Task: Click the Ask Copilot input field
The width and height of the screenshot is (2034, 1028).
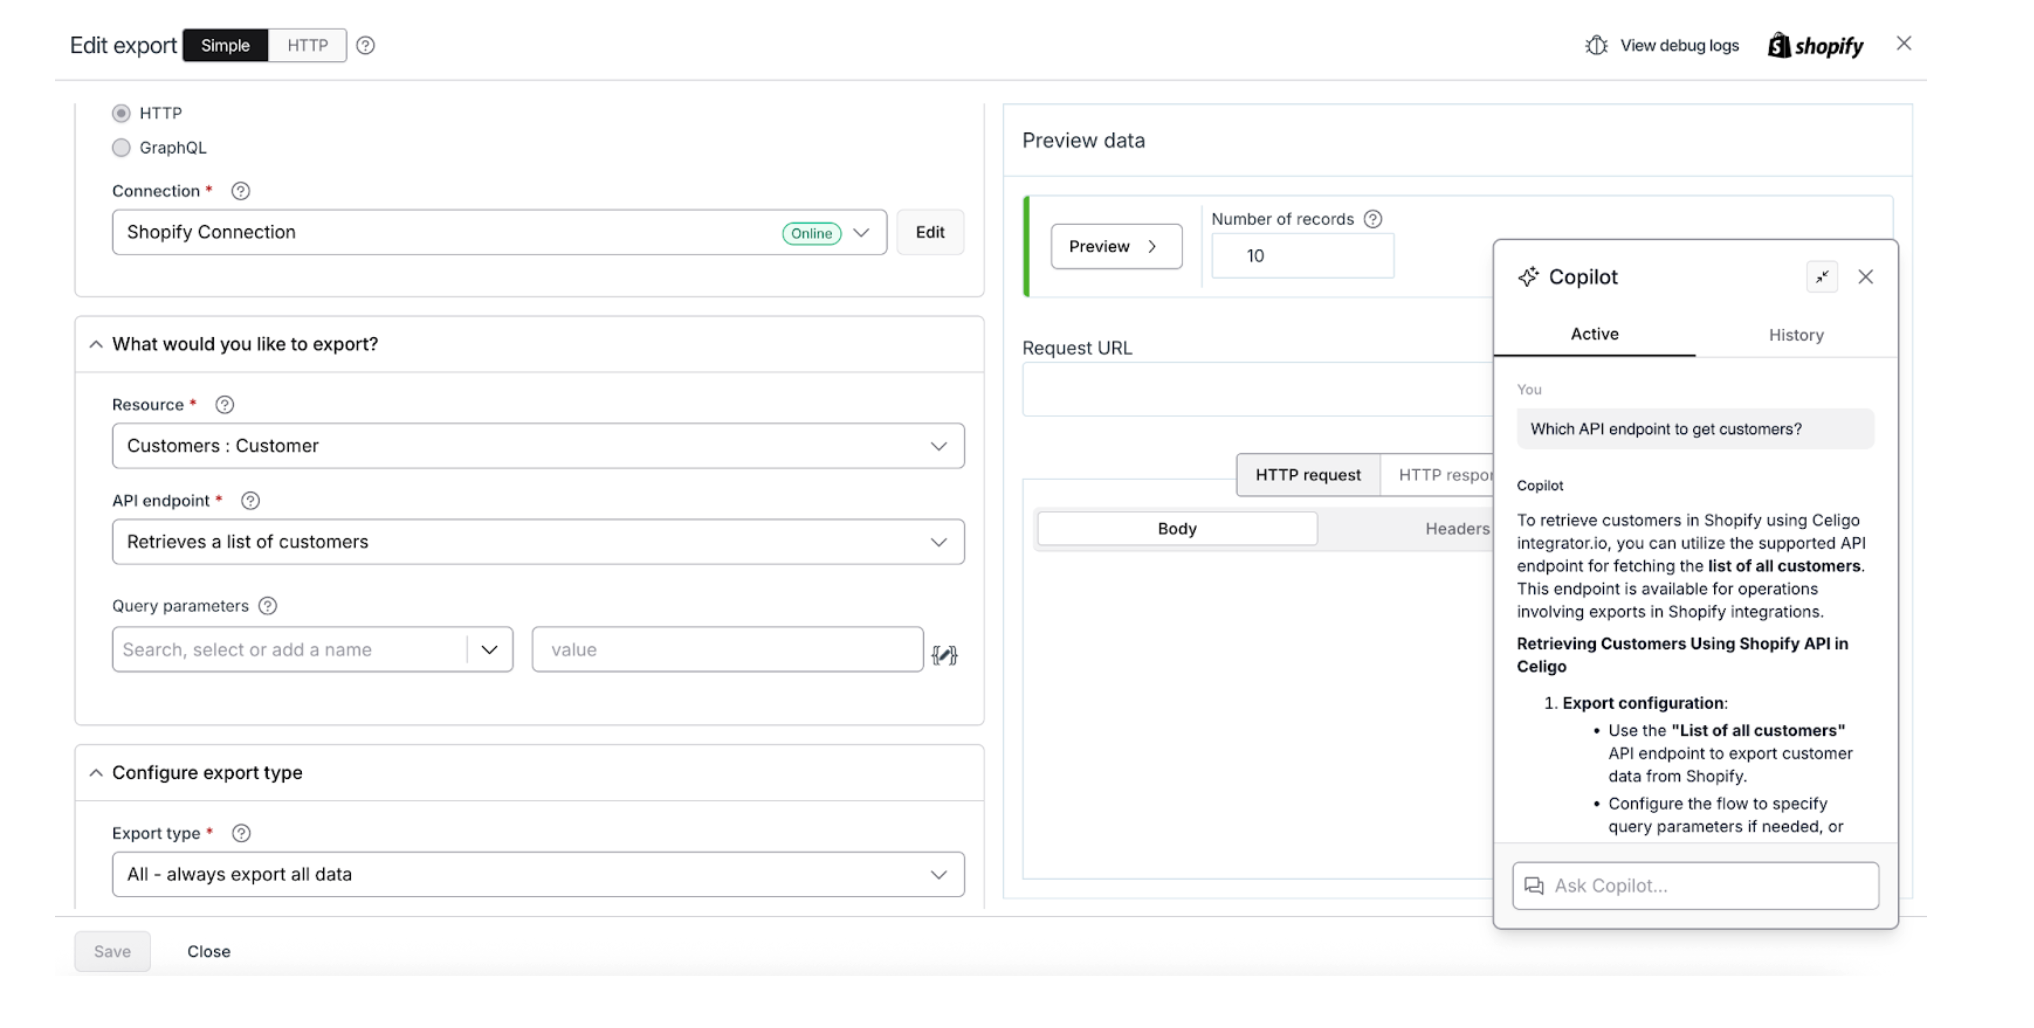Action: tap(1694, 885)
